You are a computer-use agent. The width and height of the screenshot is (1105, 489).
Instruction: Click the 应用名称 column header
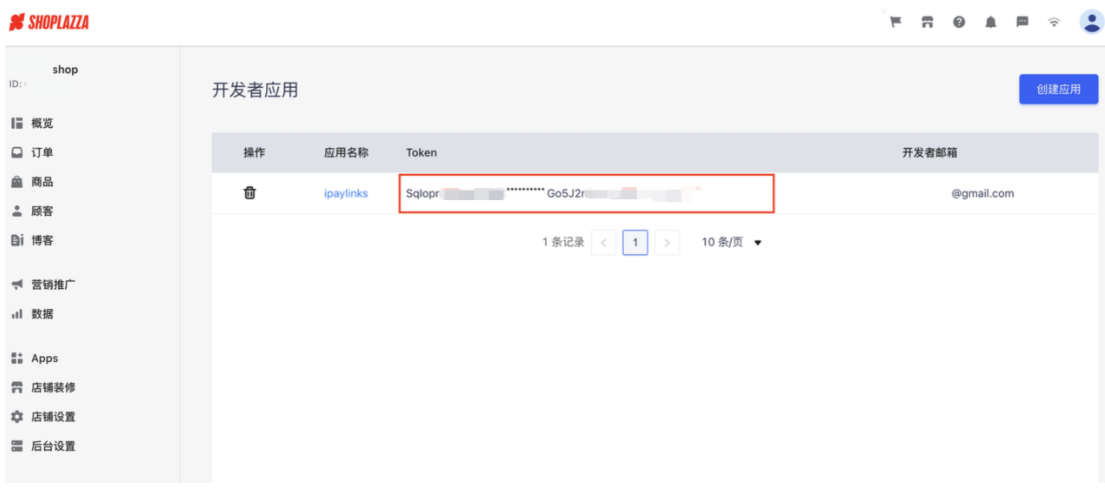pos(346,152)
